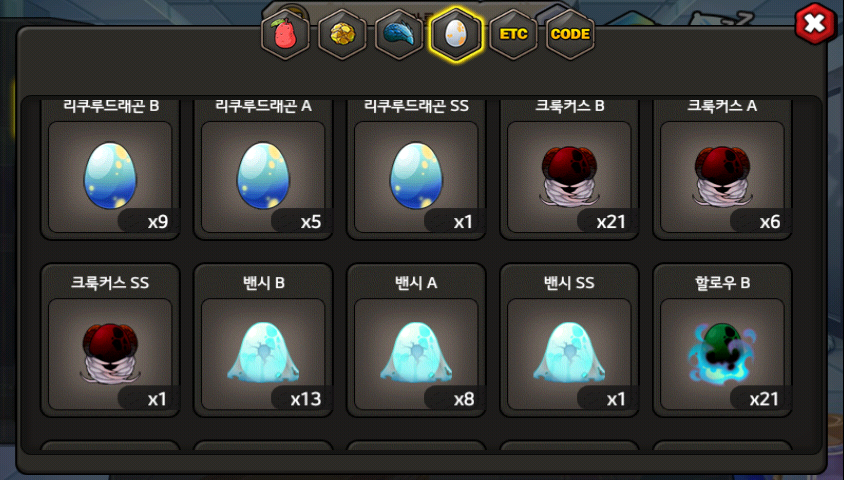Open the CODE tab
Screen dimensions: 844x480
571,34
